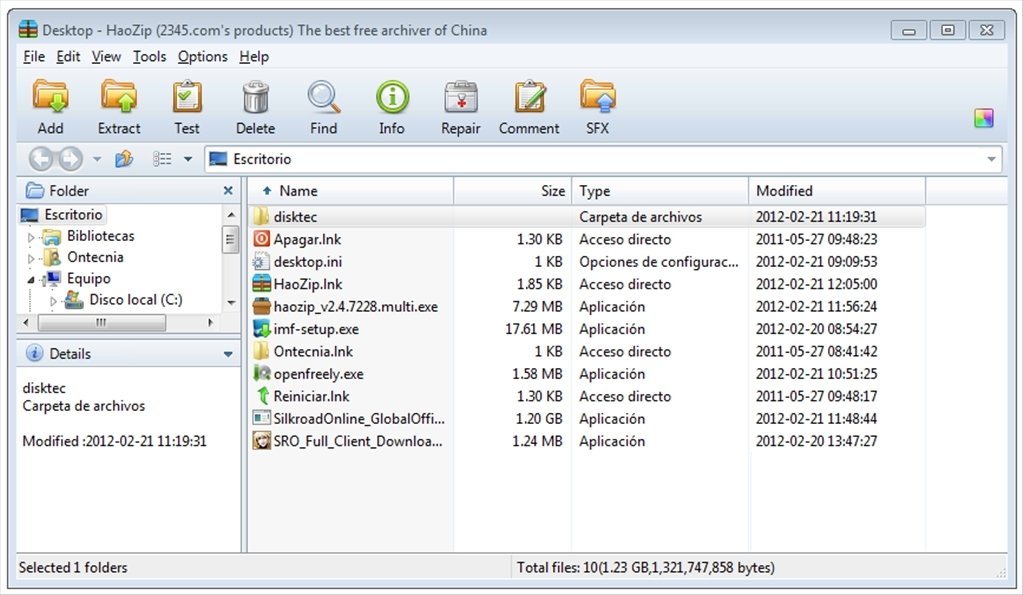The width and height of the screenshot is (1023, 595).
Task: Open the Comment tool
Action: tap(529, 98)
